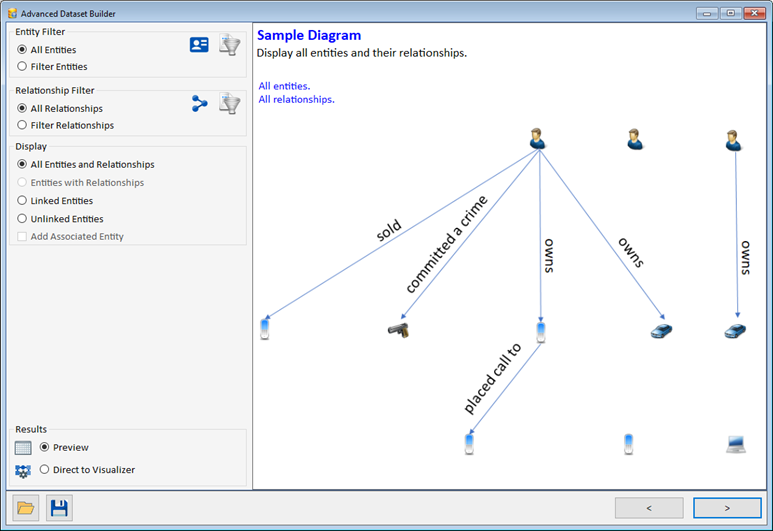Click 'Display all entities and their relationships.' text
The image size is (773, 531).
tap(361, 53)
